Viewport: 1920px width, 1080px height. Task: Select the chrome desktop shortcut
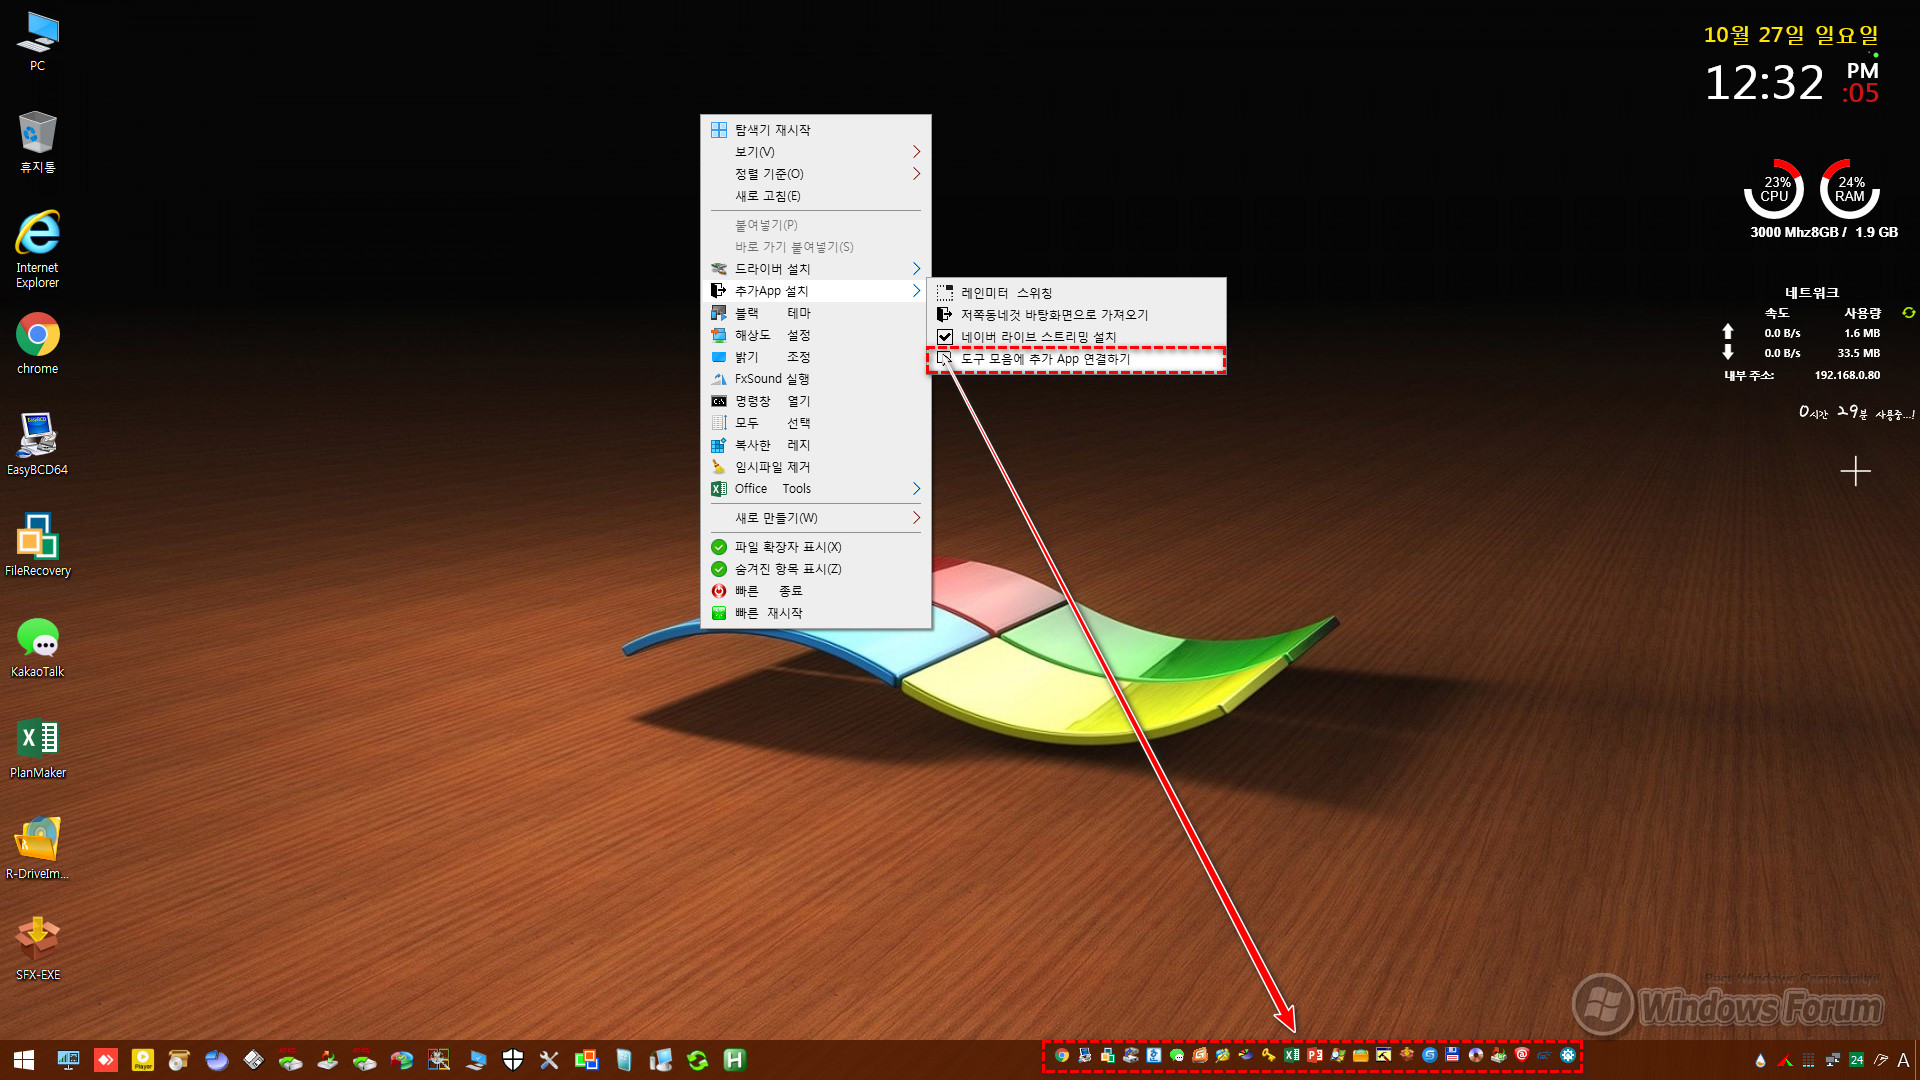click(37, 344)
